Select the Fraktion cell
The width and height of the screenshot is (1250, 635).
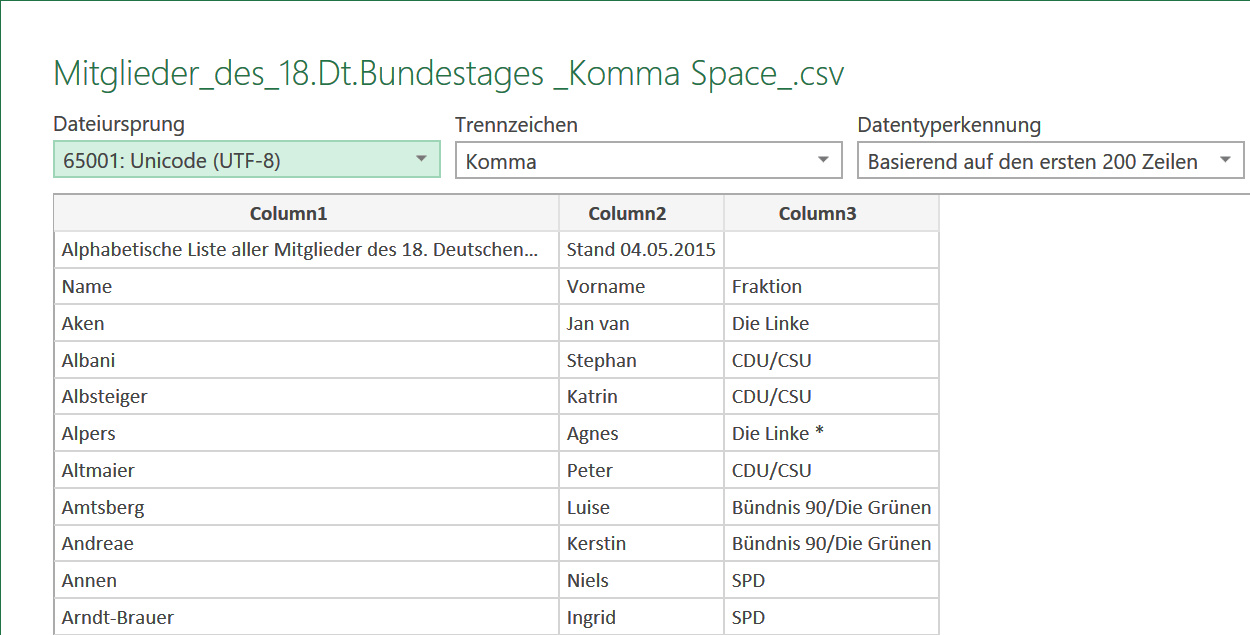coord(831,286)
